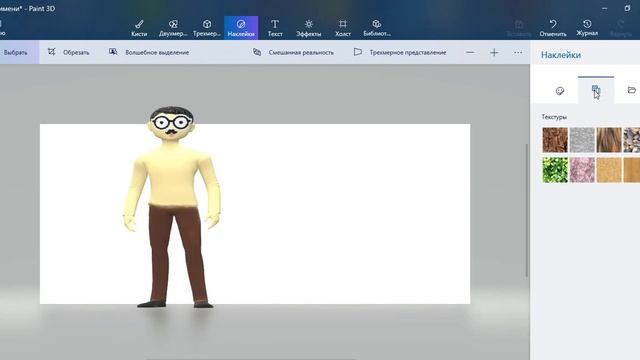
Task: Click the Вернуть redo button
Action: tap(621, 28)
